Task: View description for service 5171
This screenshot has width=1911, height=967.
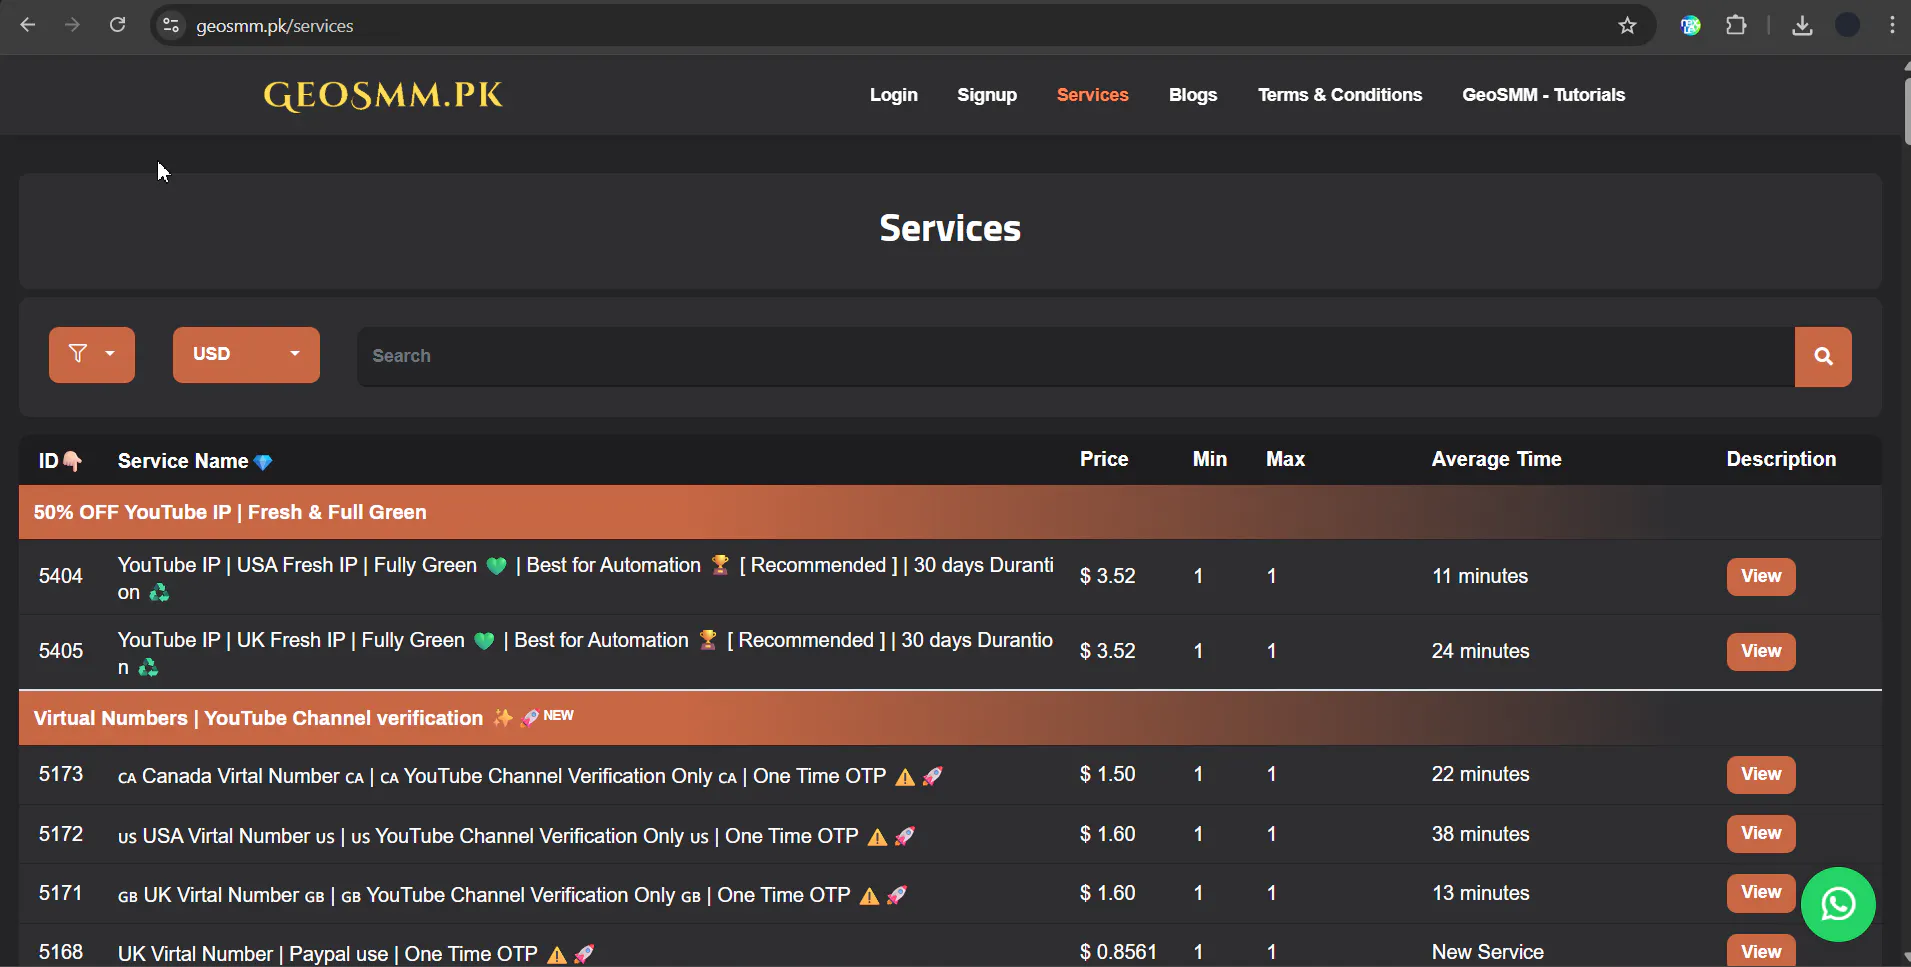Action: 1761,892
